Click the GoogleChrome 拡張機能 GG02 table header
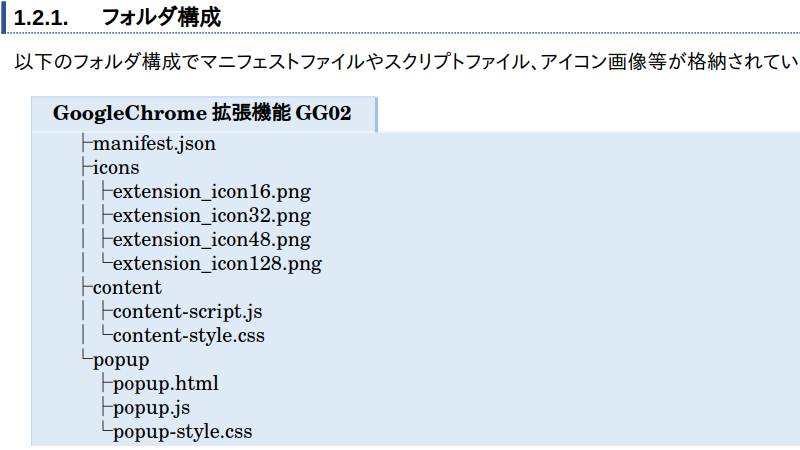The image size is (800, 450). [x=202, y=114]
